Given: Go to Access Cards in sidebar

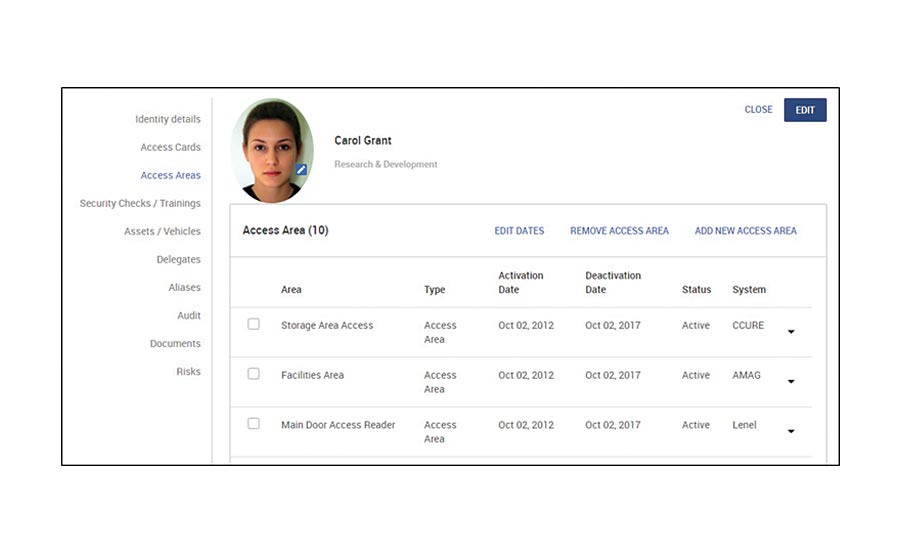Looking at the screenshot, I should [170, 147].
